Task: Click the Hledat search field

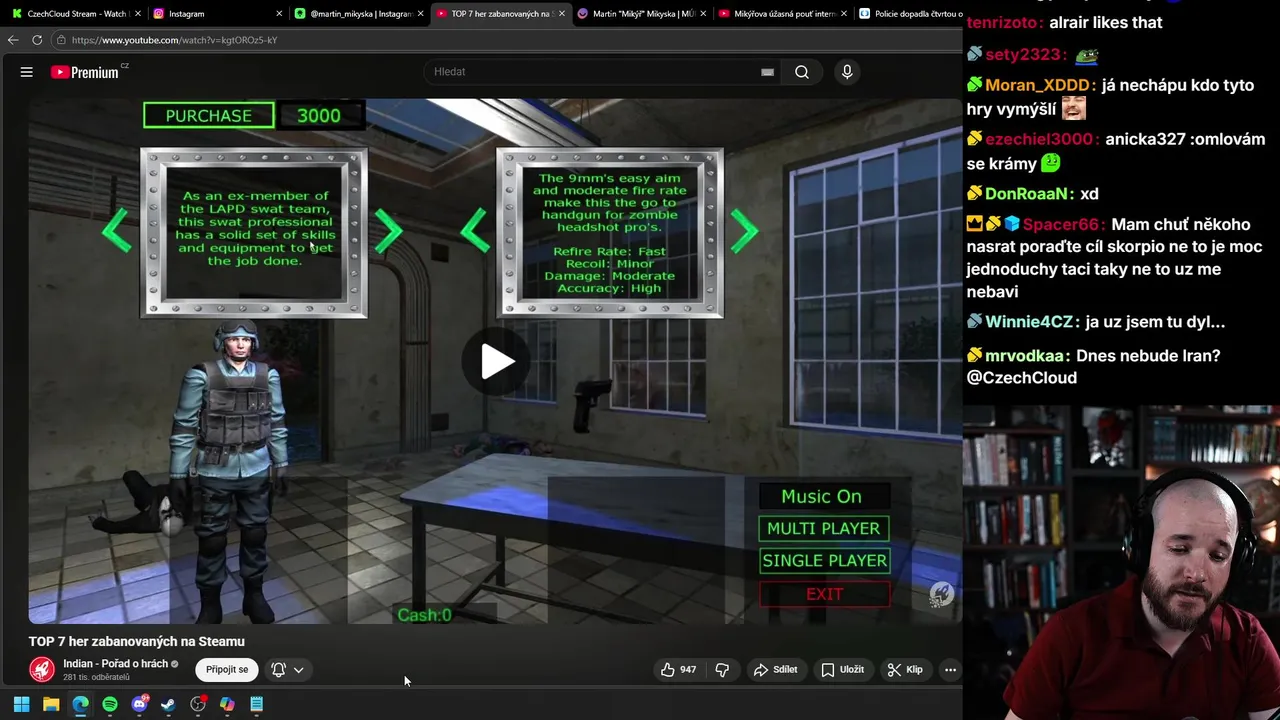Action: 600,72
